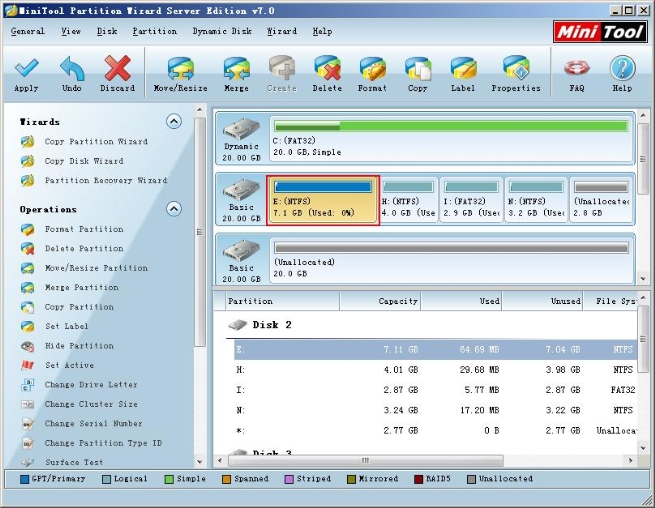This screenshot has height=508, width=655.
Task: Click the Format toolbar icon
Action: pyautogui.click(x=372, y=69)
